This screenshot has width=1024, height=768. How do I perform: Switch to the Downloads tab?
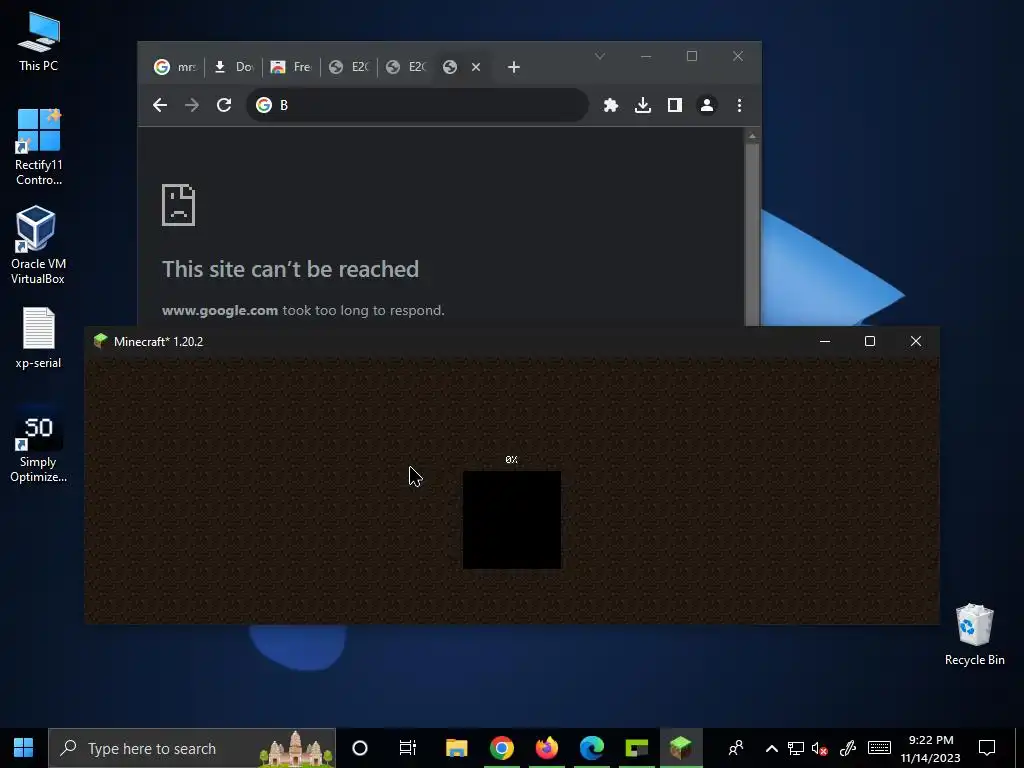(234, 67)
